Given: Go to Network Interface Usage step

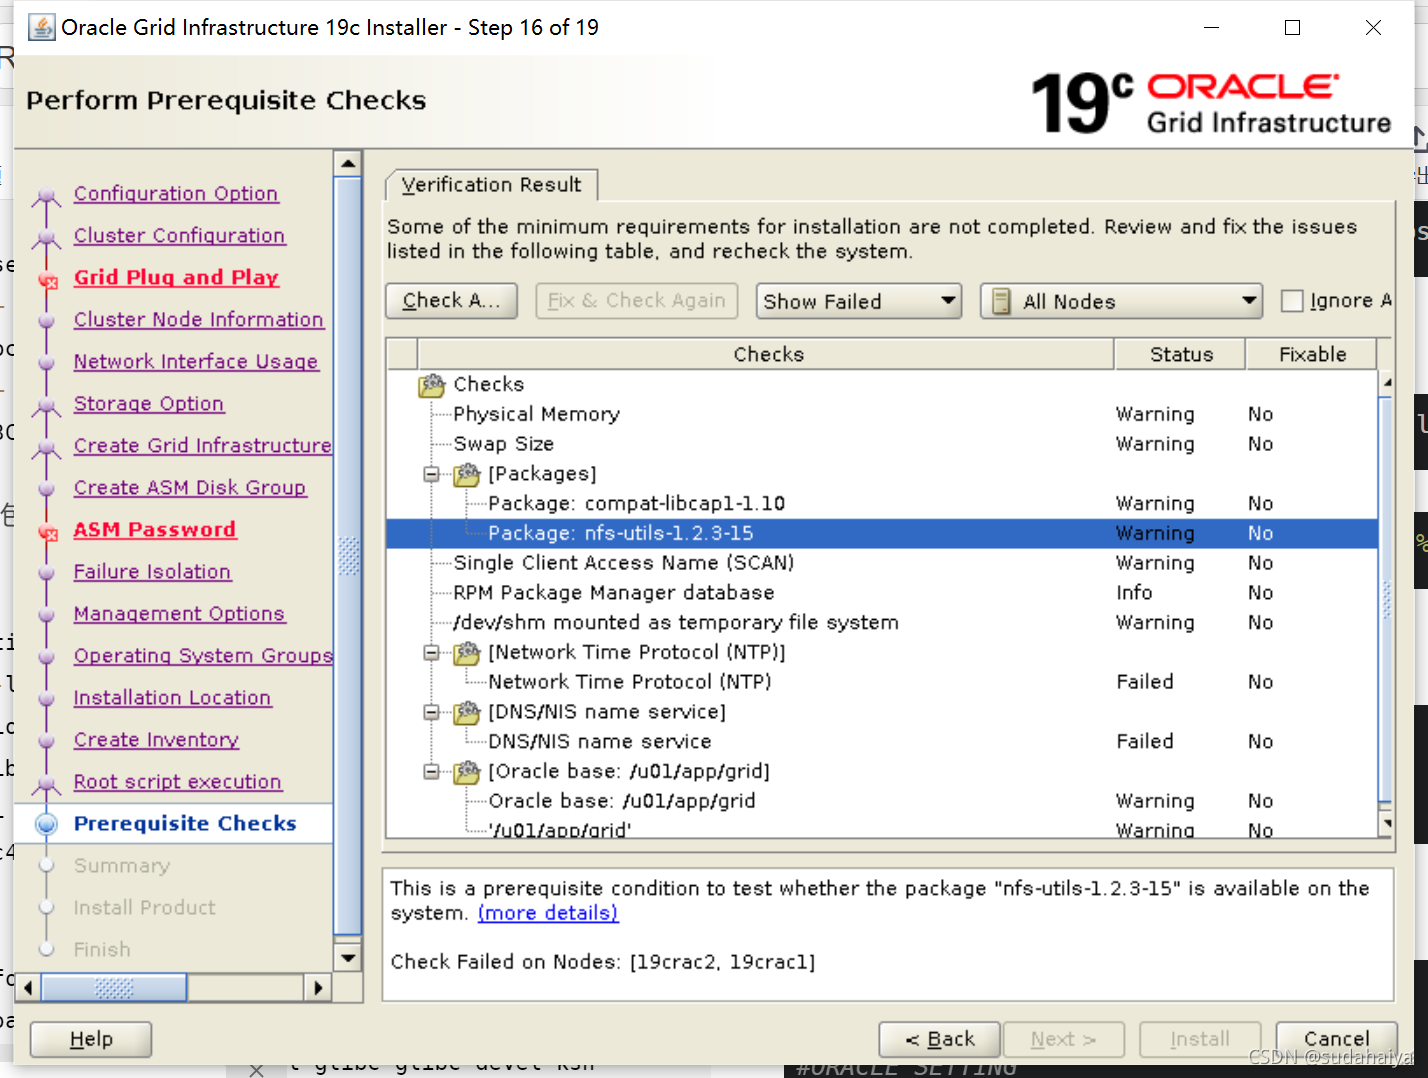Looking at the screenshot, I should [x=196, y=362].
